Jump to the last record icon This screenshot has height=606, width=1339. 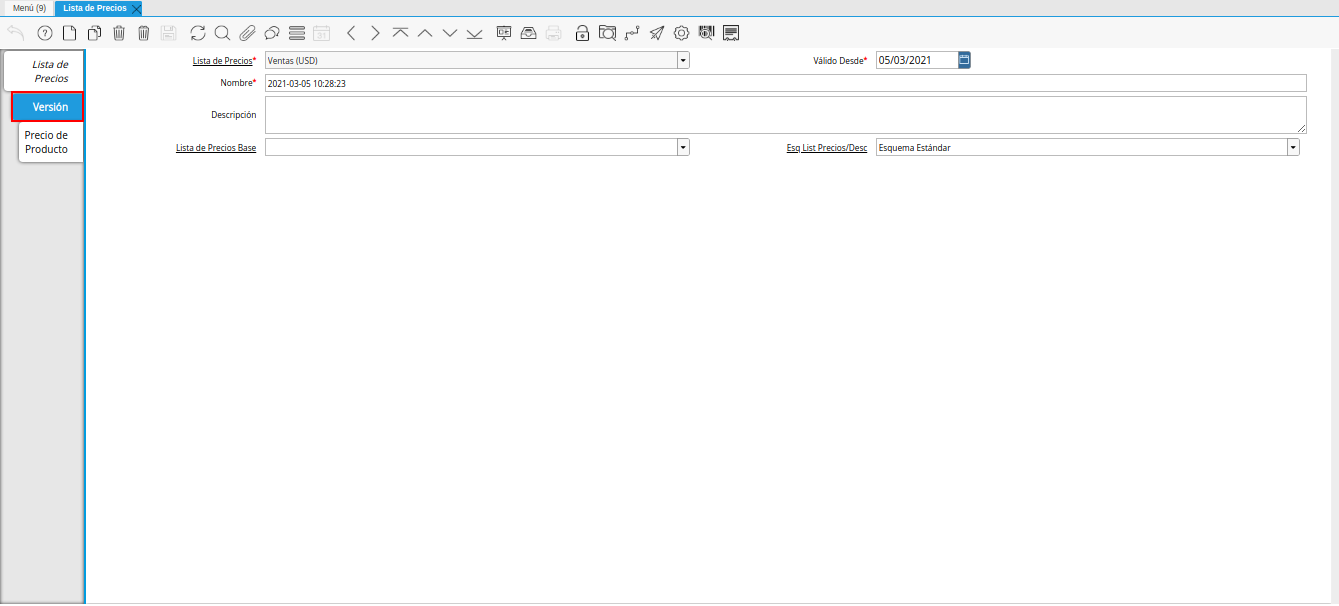(x=474, y=33)
